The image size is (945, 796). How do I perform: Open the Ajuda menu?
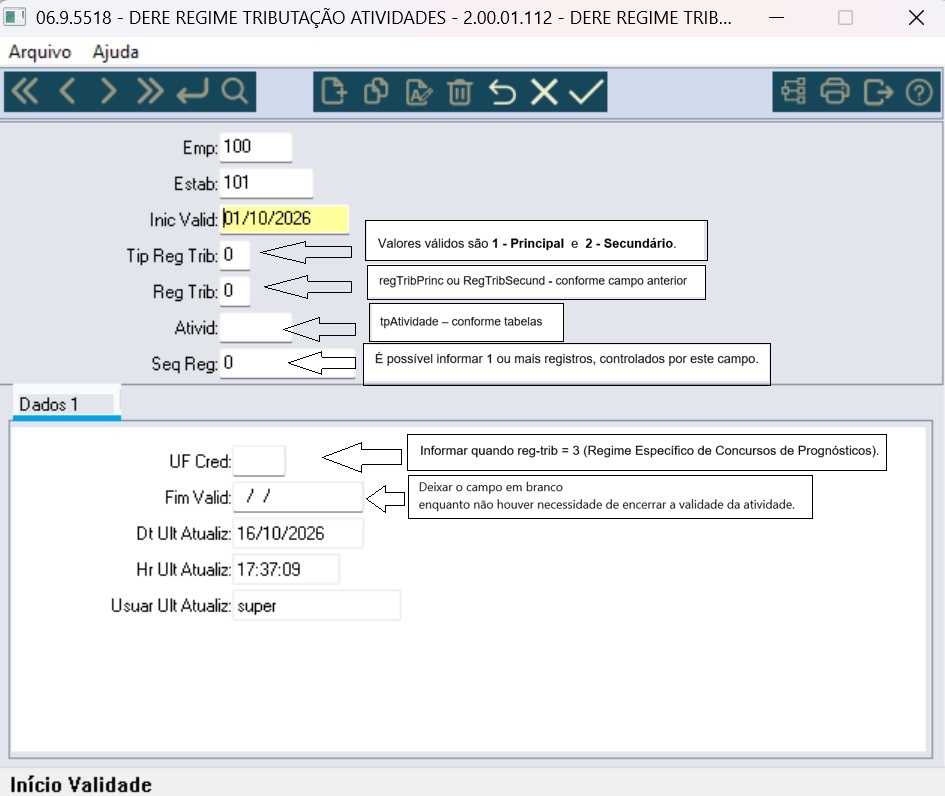click(x=116, y=52)
